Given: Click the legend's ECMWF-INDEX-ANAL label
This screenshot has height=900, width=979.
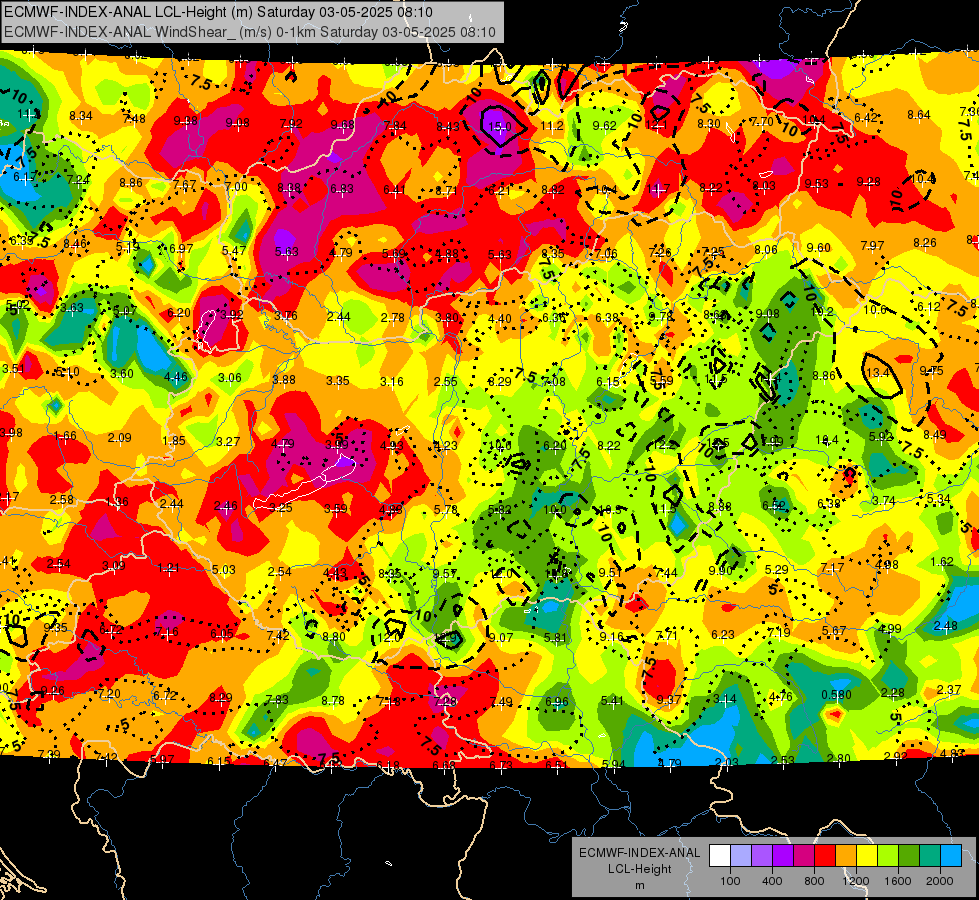Looking at the screenshot, I should pyautogui.click(x=639, y=853).
